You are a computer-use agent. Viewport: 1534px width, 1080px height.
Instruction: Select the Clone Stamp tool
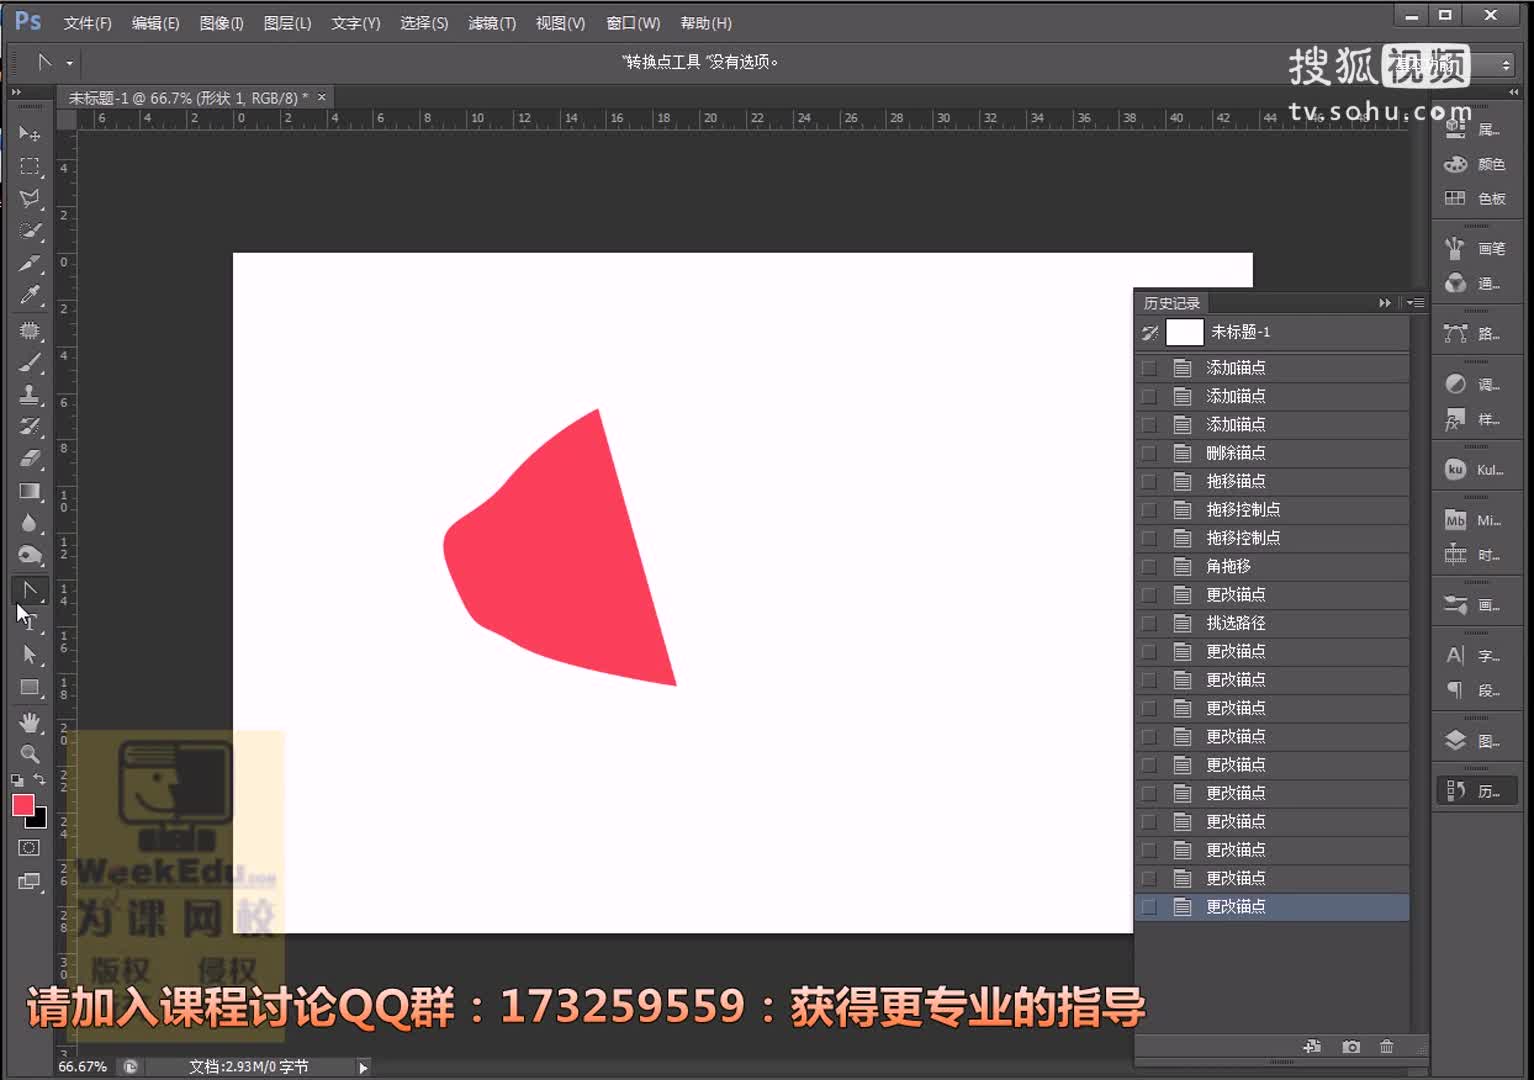click(30, 394)
